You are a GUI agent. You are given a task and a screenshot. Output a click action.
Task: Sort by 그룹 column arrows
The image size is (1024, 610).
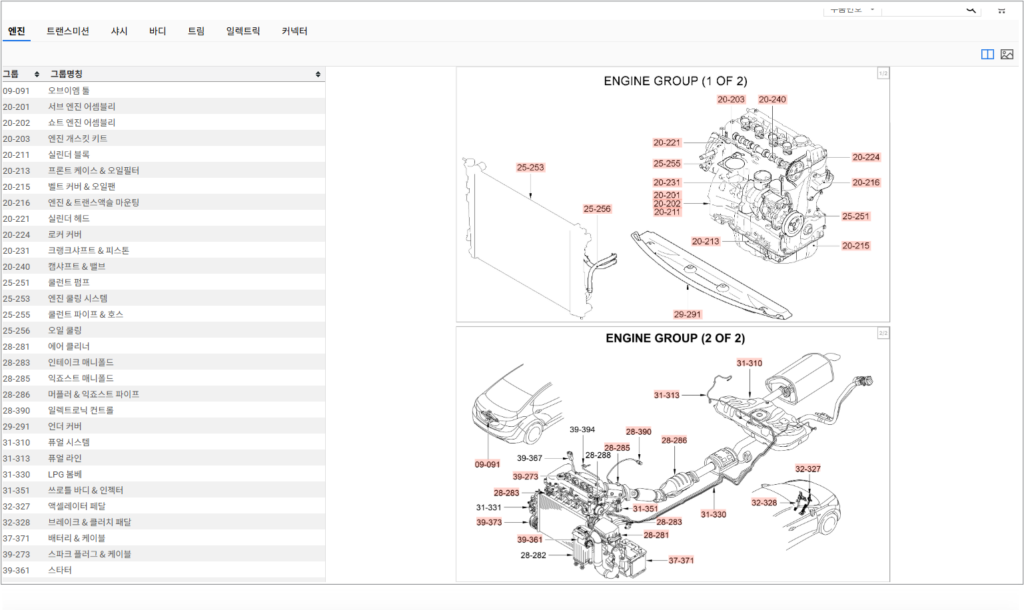click(x=37, y=74)
